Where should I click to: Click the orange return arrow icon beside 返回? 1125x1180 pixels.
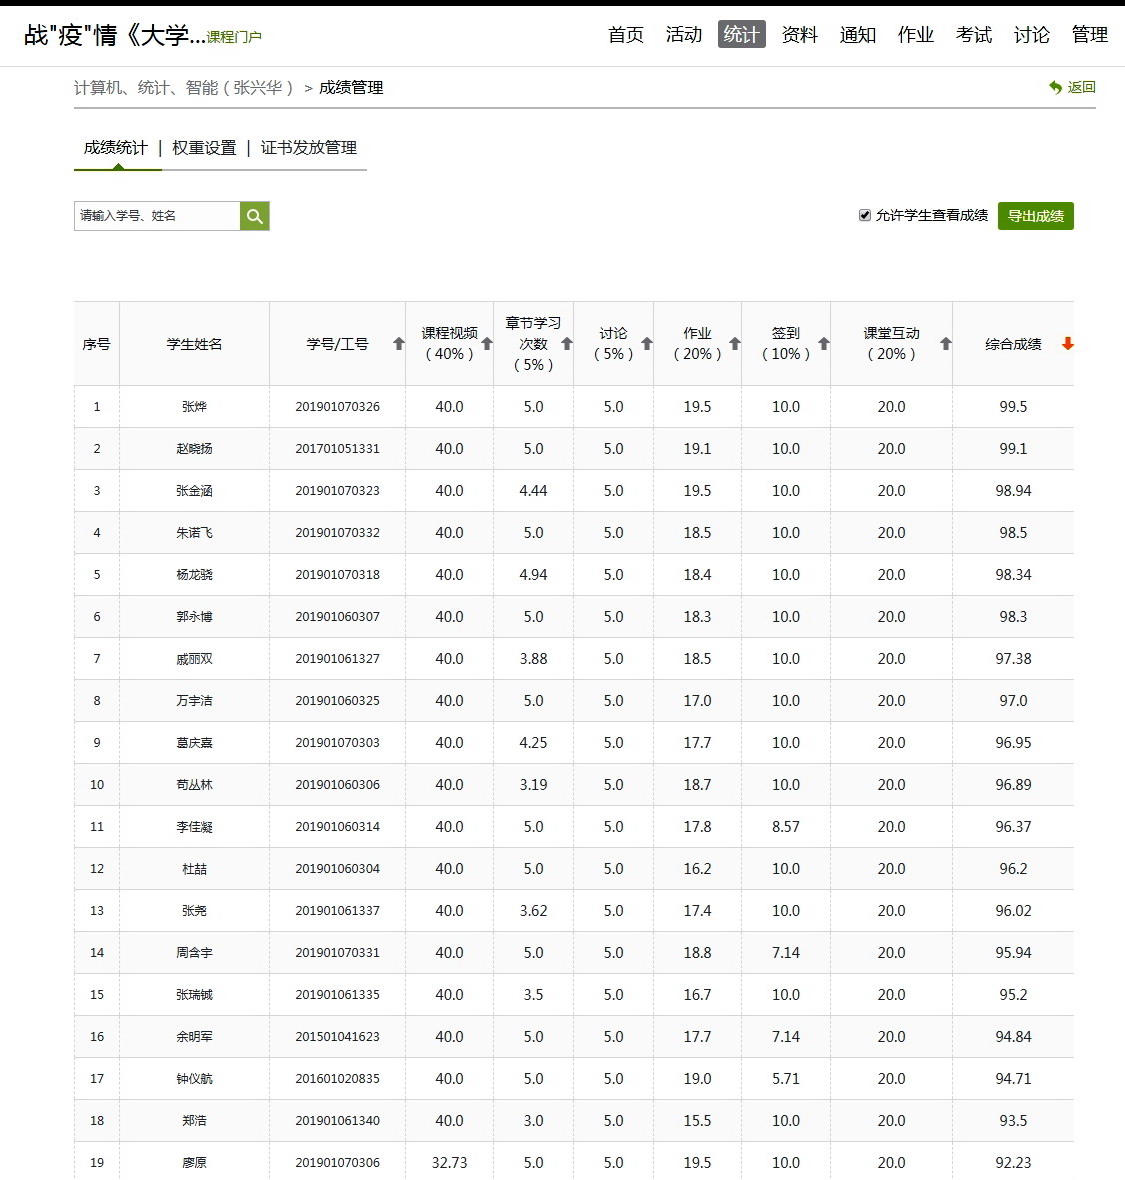tap(1056, 87)
